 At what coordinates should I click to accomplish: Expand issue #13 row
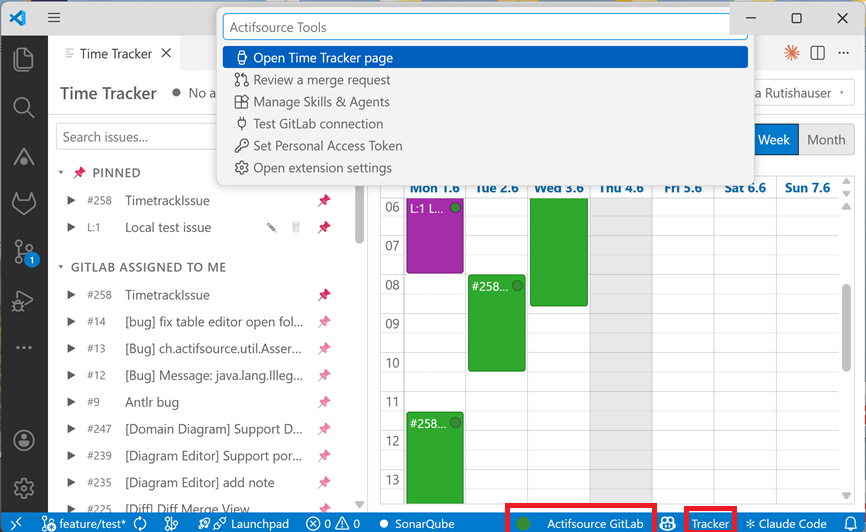click(x=71, y=349)
